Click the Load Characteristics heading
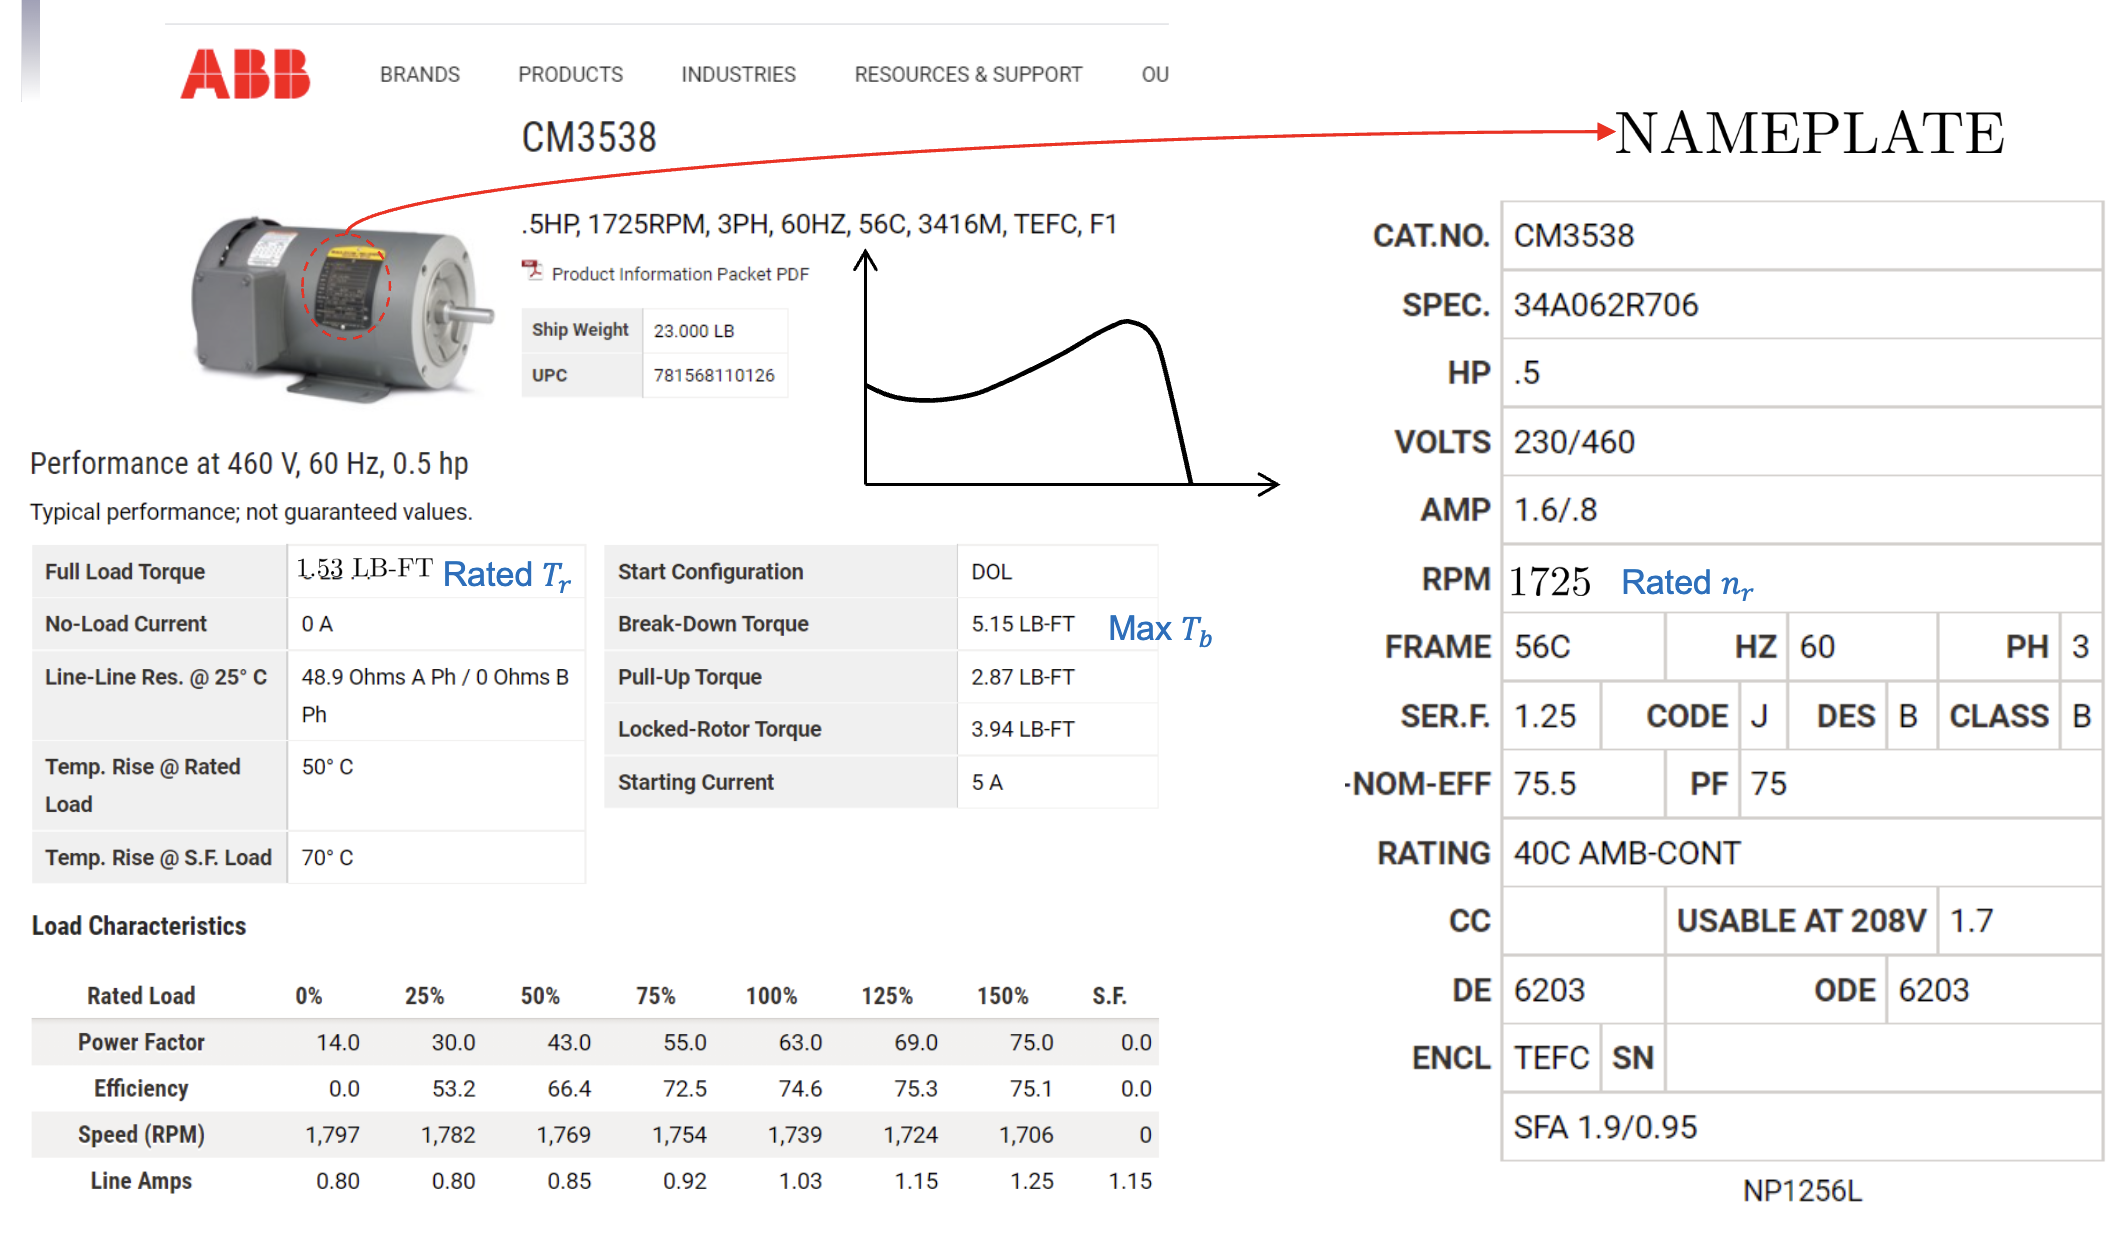 [139, 926]
